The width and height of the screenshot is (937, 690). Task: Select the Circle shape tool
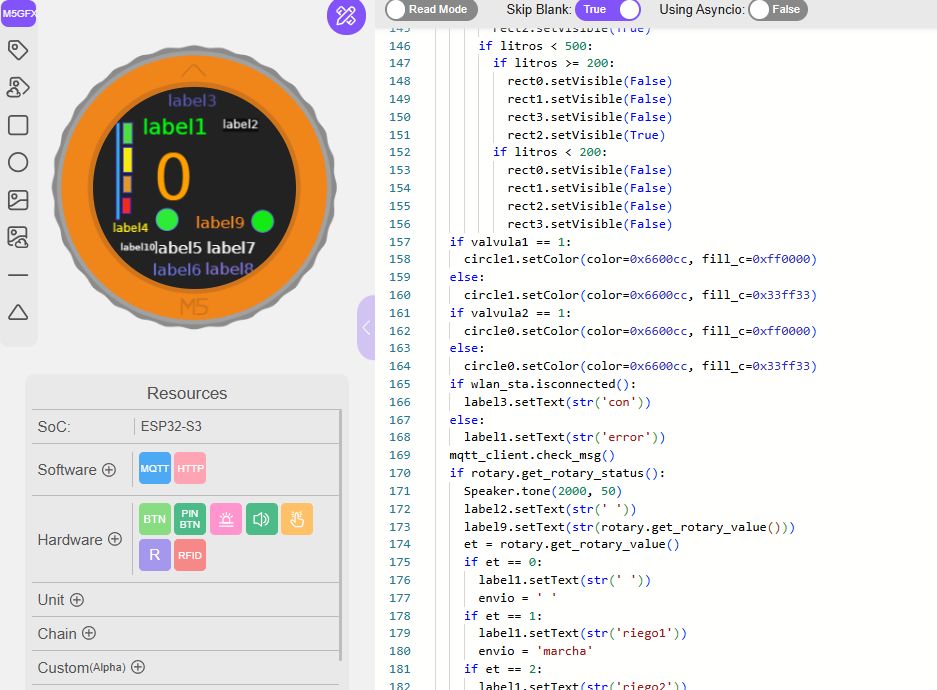pos(18,162)
